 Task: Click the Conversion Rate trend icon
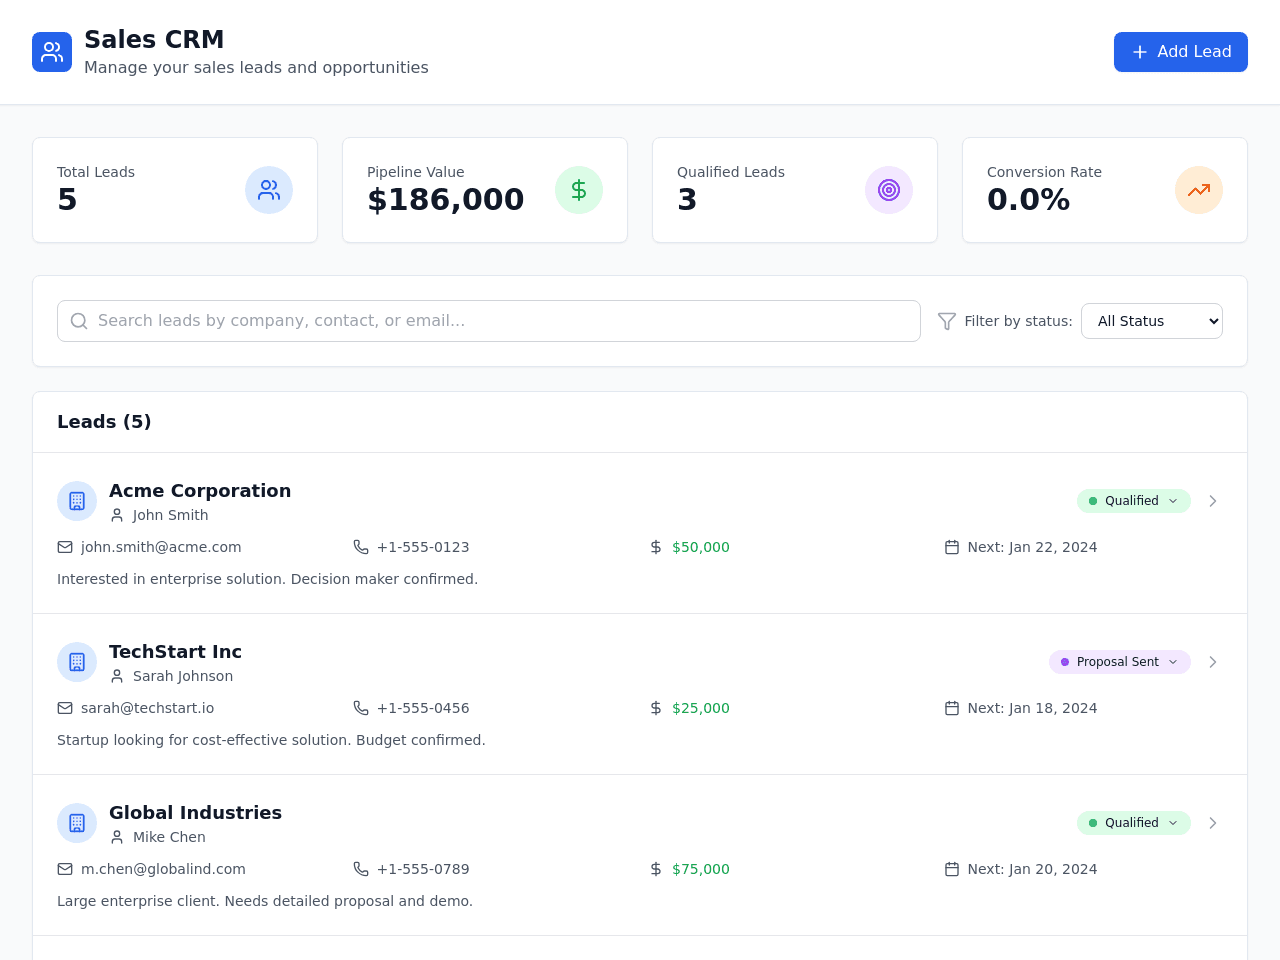pyautogui.click(x=1199, y=190)
